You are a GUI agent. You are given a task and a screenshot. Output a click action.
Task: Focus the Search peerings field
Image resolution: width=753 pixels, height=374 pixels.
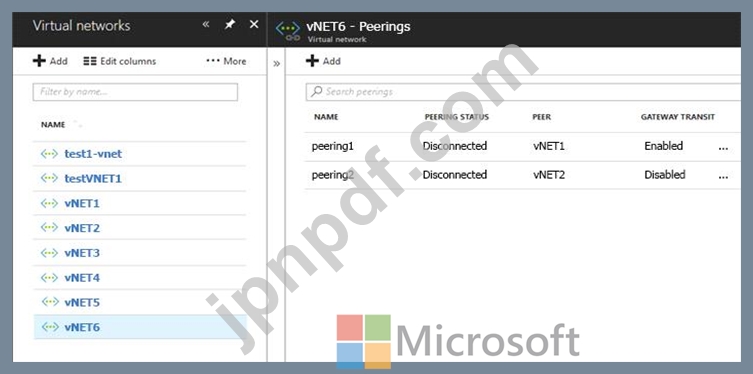pyautogui.click(x=523, y=92)
